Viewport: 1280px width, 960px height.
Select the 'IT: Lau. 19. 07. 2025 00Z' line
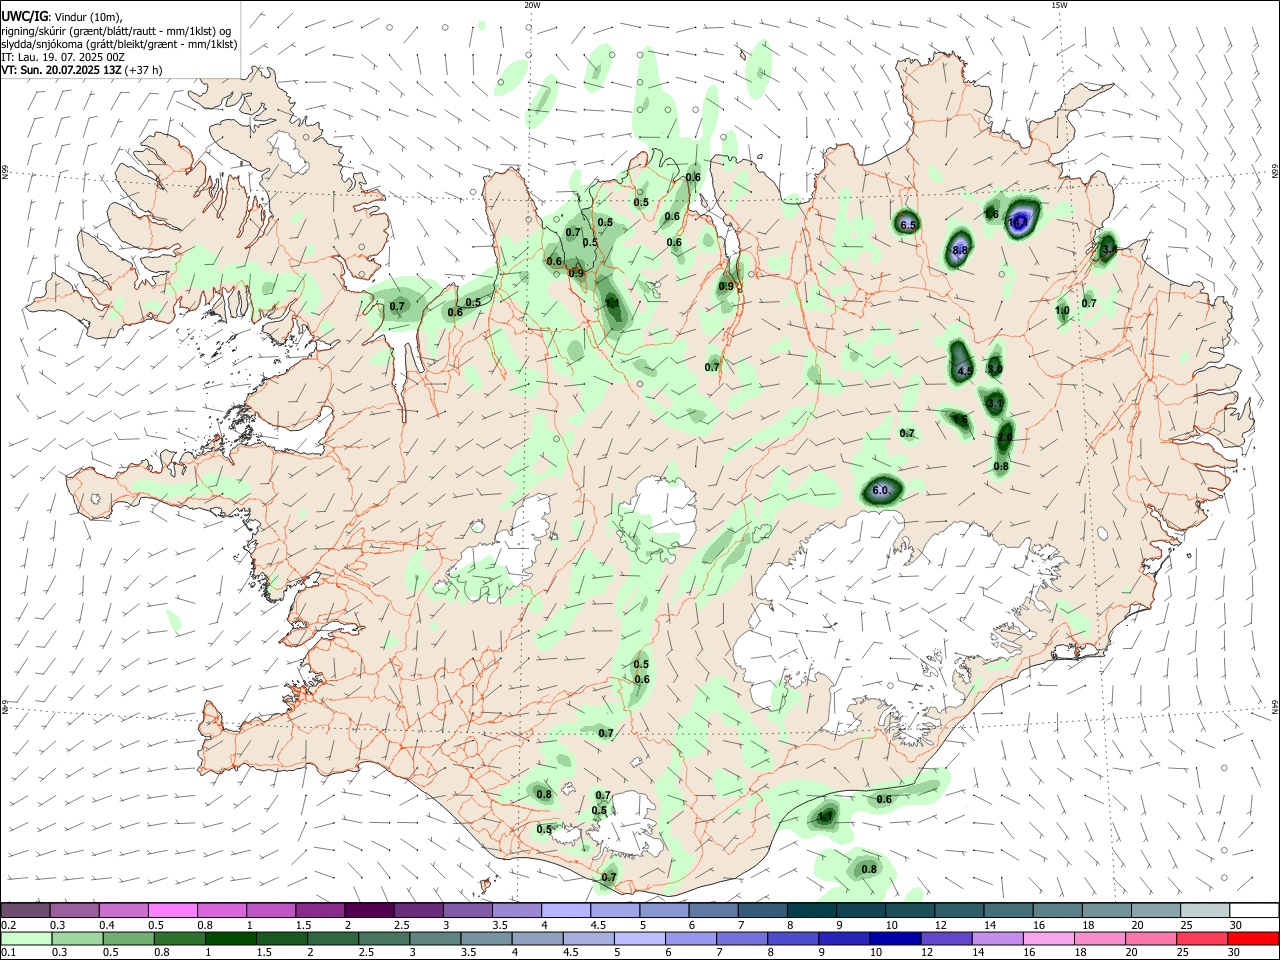pos(63,57)
